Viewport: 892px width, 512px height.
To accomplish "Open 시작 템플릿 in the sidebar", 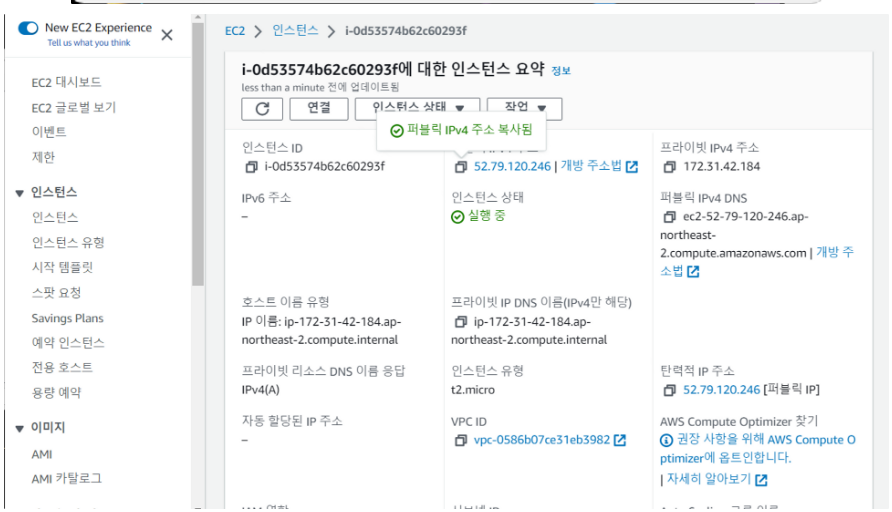I will [62, 267].
